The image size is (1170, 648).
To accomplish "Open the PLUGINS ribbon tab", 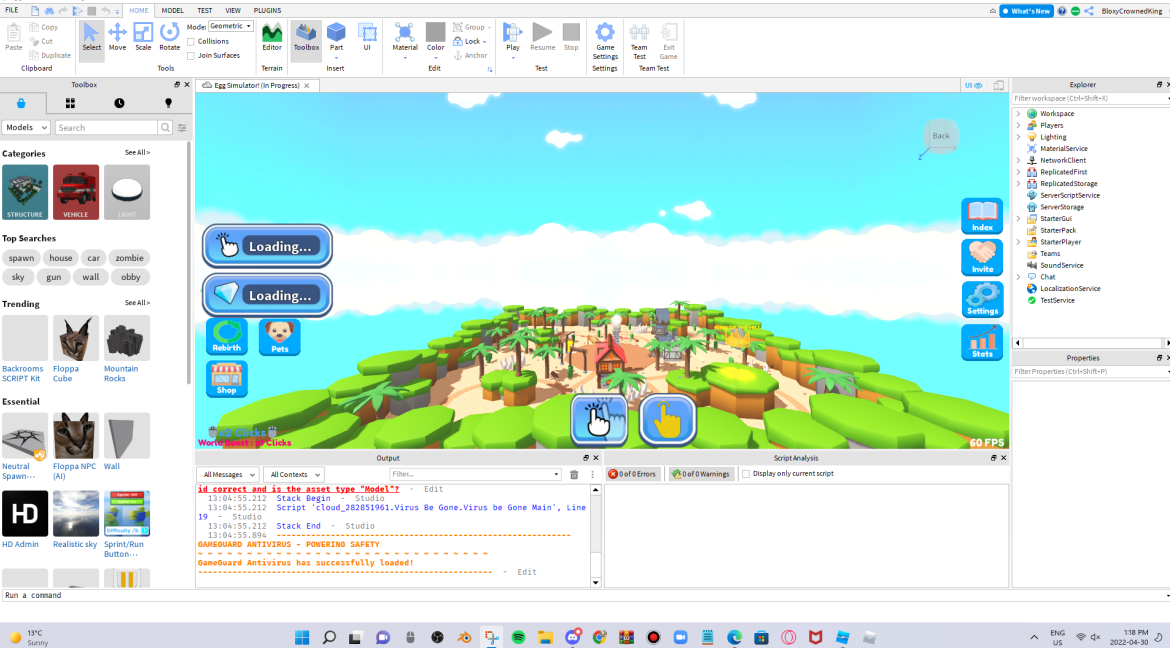I will click(267, 10).
